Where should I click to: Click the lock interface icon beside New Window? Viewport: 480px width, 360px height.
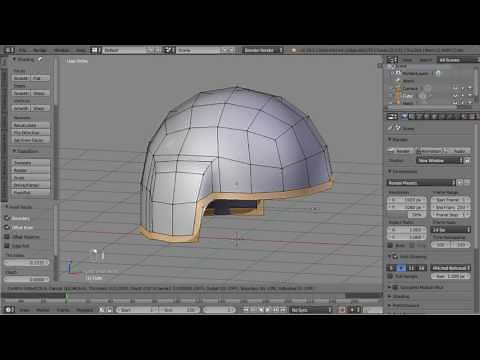click(467, 161)
